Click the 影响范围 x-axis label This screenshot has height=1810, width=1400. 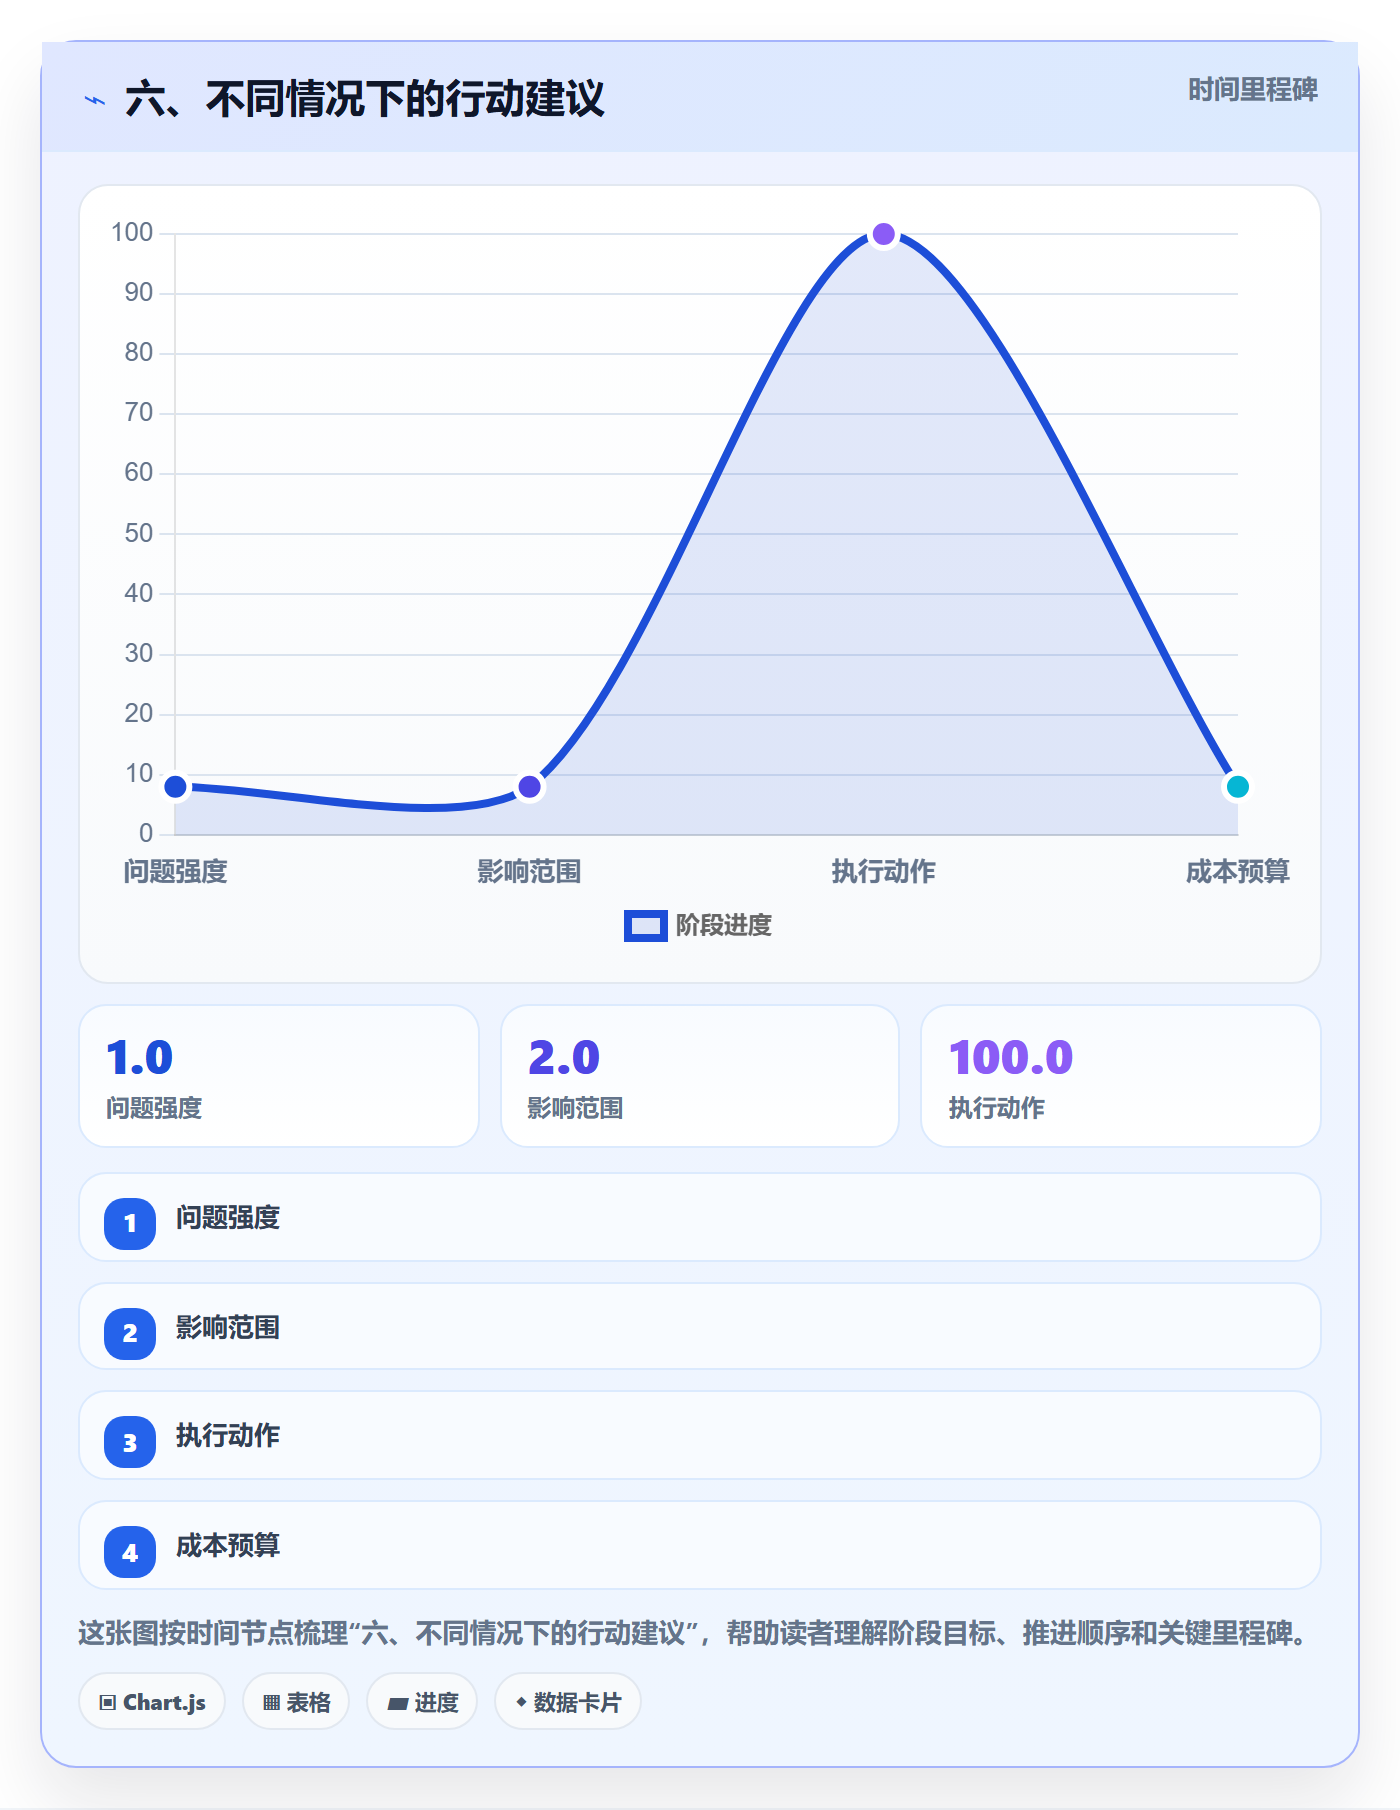pyautogui.click(x=529, y=872)
